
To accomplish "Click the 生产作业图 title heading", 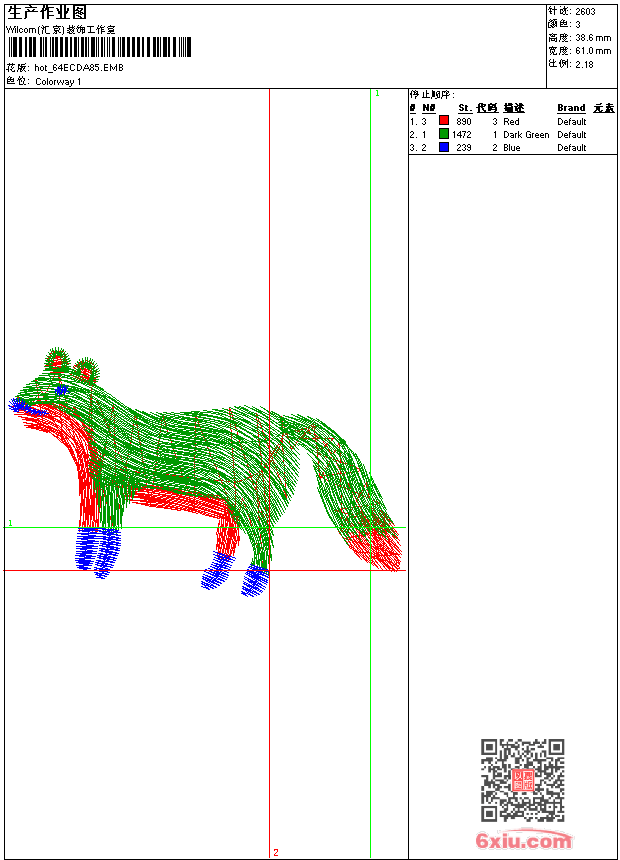I will click(x=47, y=12).
